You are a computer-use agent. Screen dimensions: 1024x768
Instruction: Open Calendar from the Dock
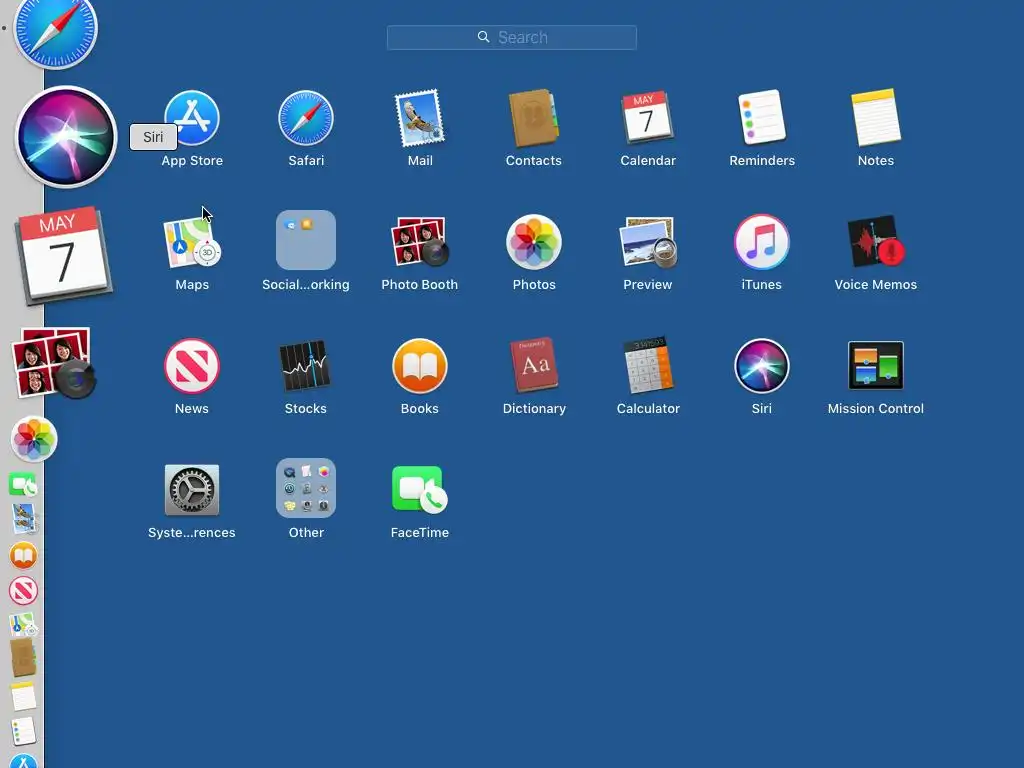tap(63, 255)
